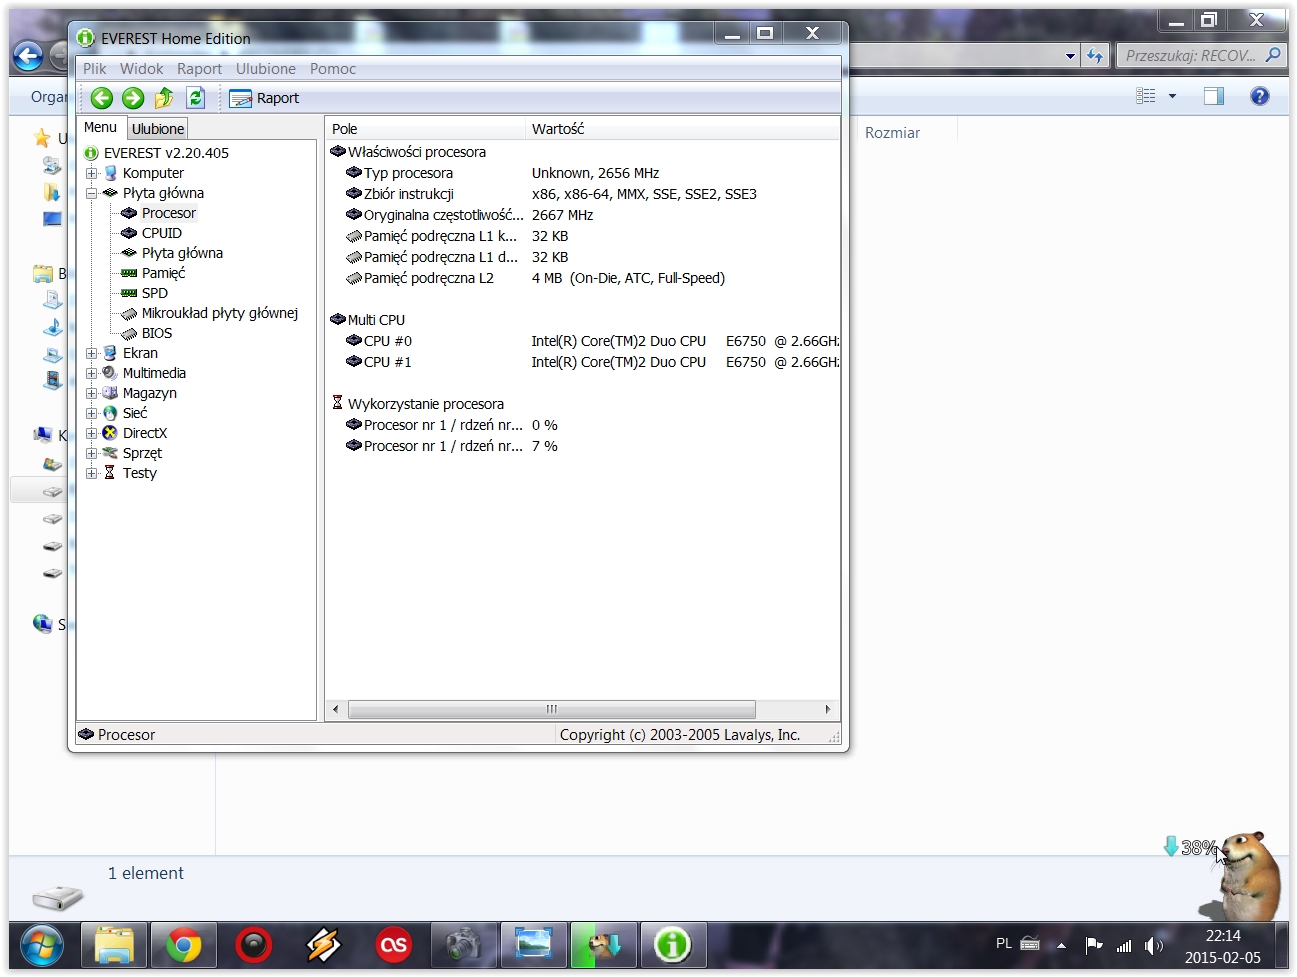Viewport: 1297px width, 977px height.
Task: Open the Windows Start menu
Action: (41, 945)
